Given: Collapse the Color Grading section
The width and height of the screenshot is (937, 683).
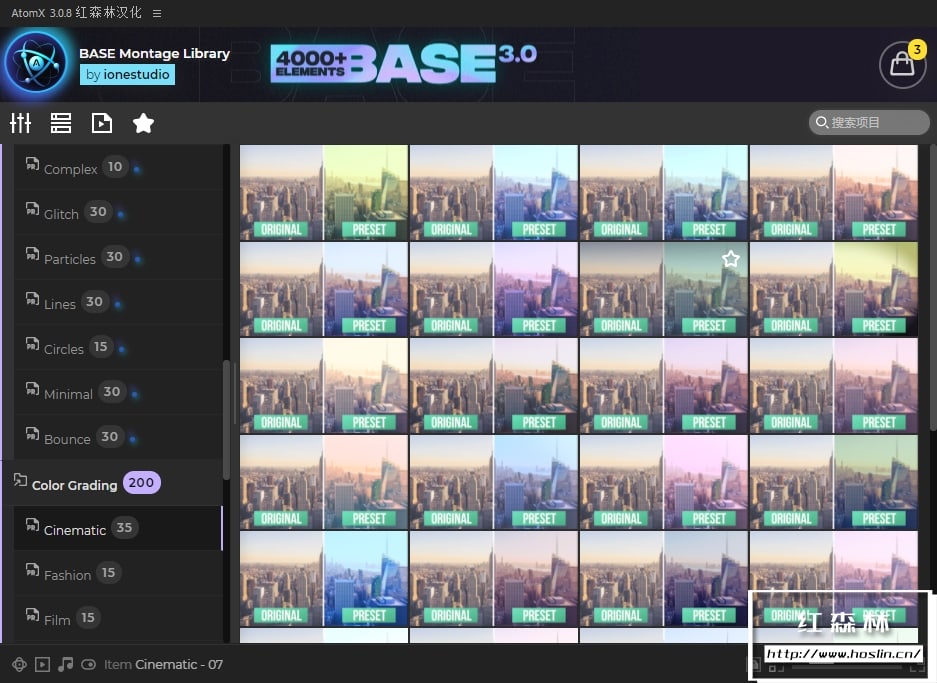Looking at the screenshot, I should (114, 483).
